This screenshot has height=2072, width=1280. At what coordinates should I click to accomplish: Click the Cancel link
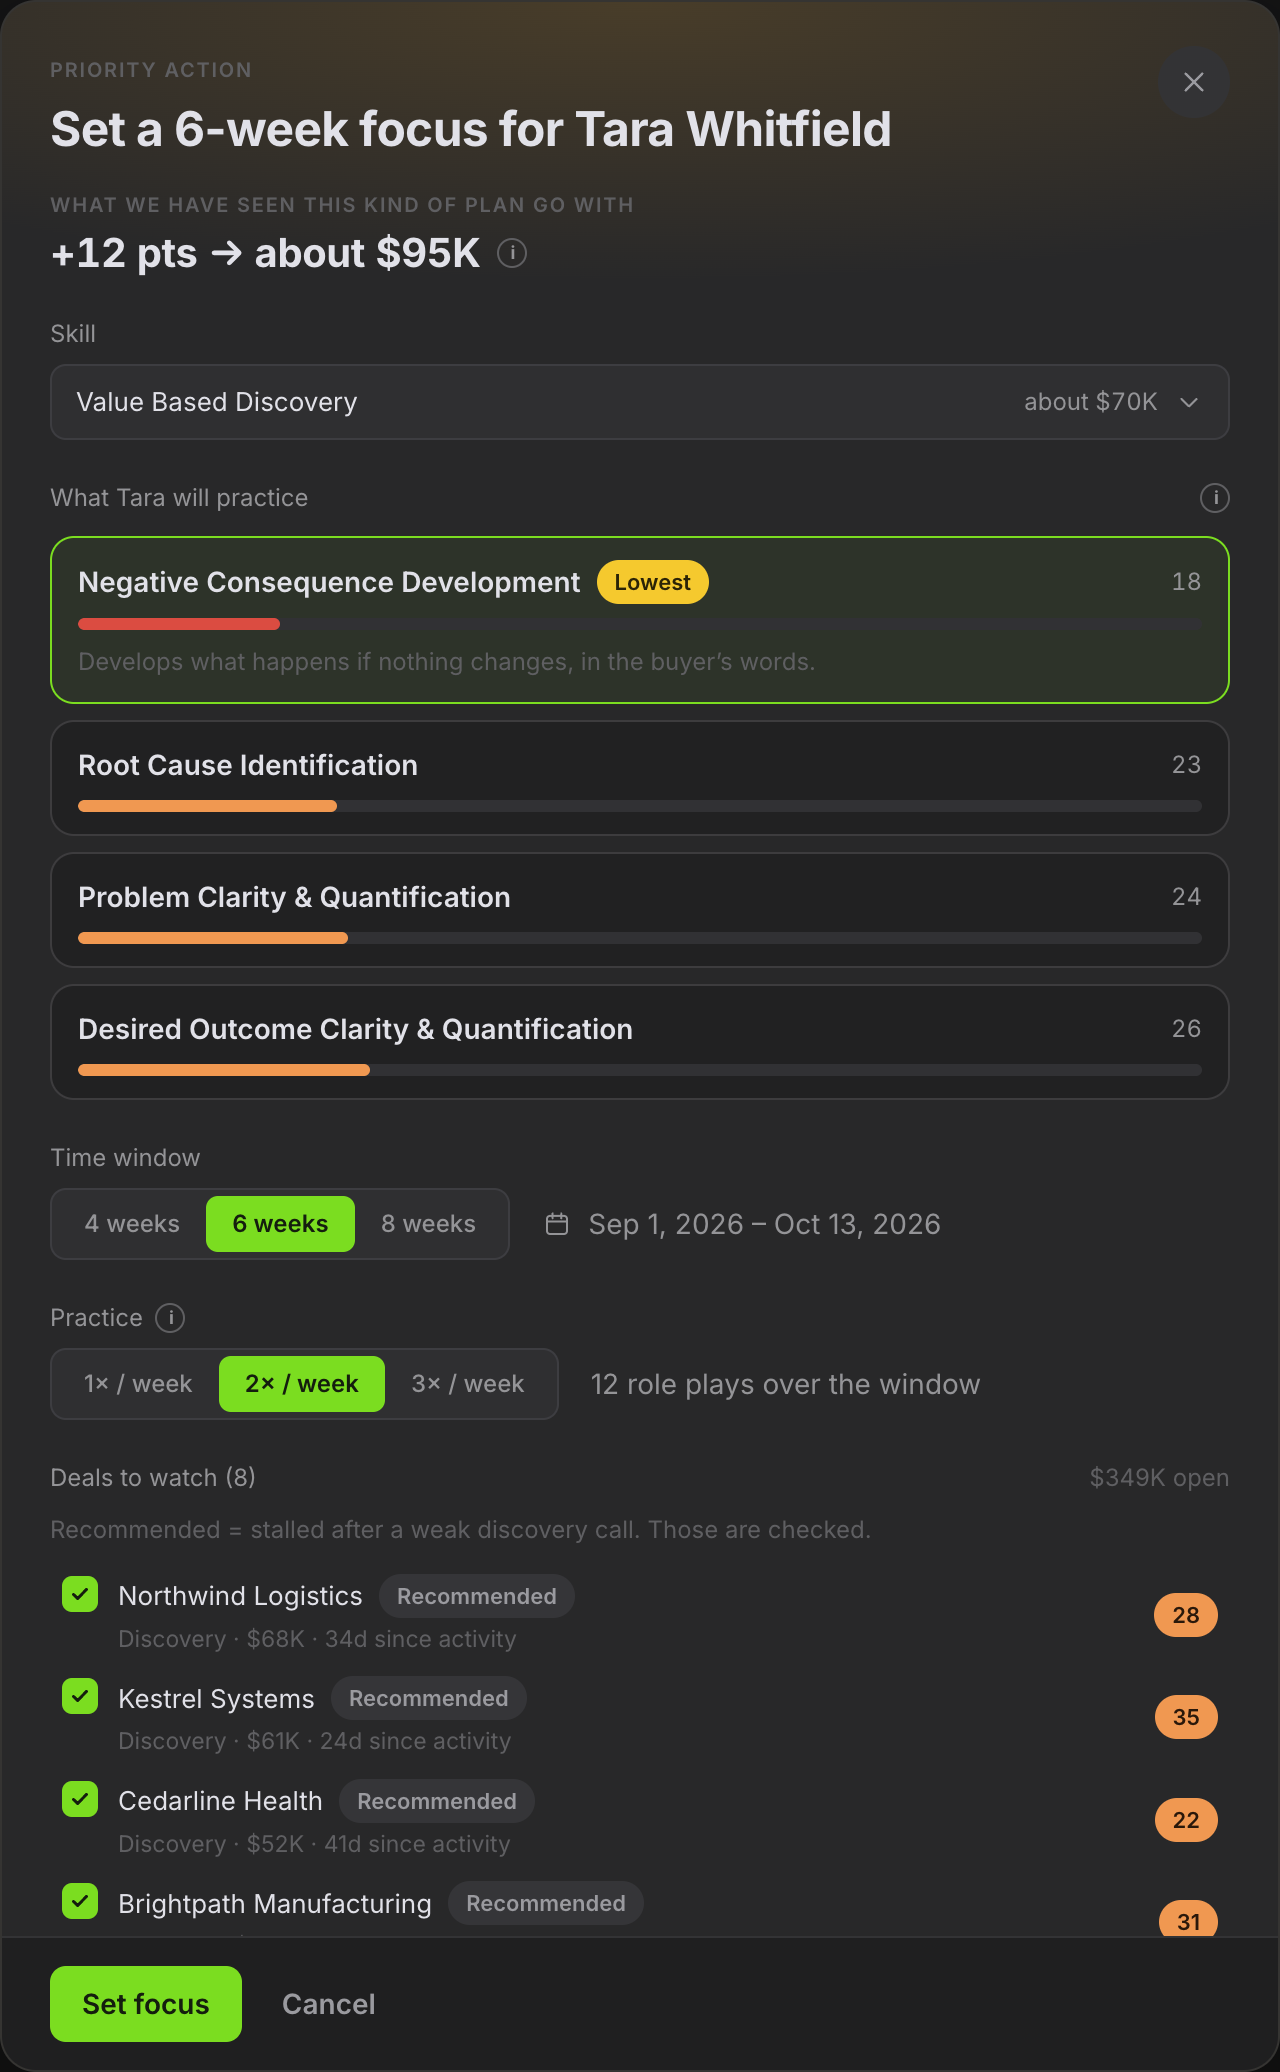coord(329,2004)
